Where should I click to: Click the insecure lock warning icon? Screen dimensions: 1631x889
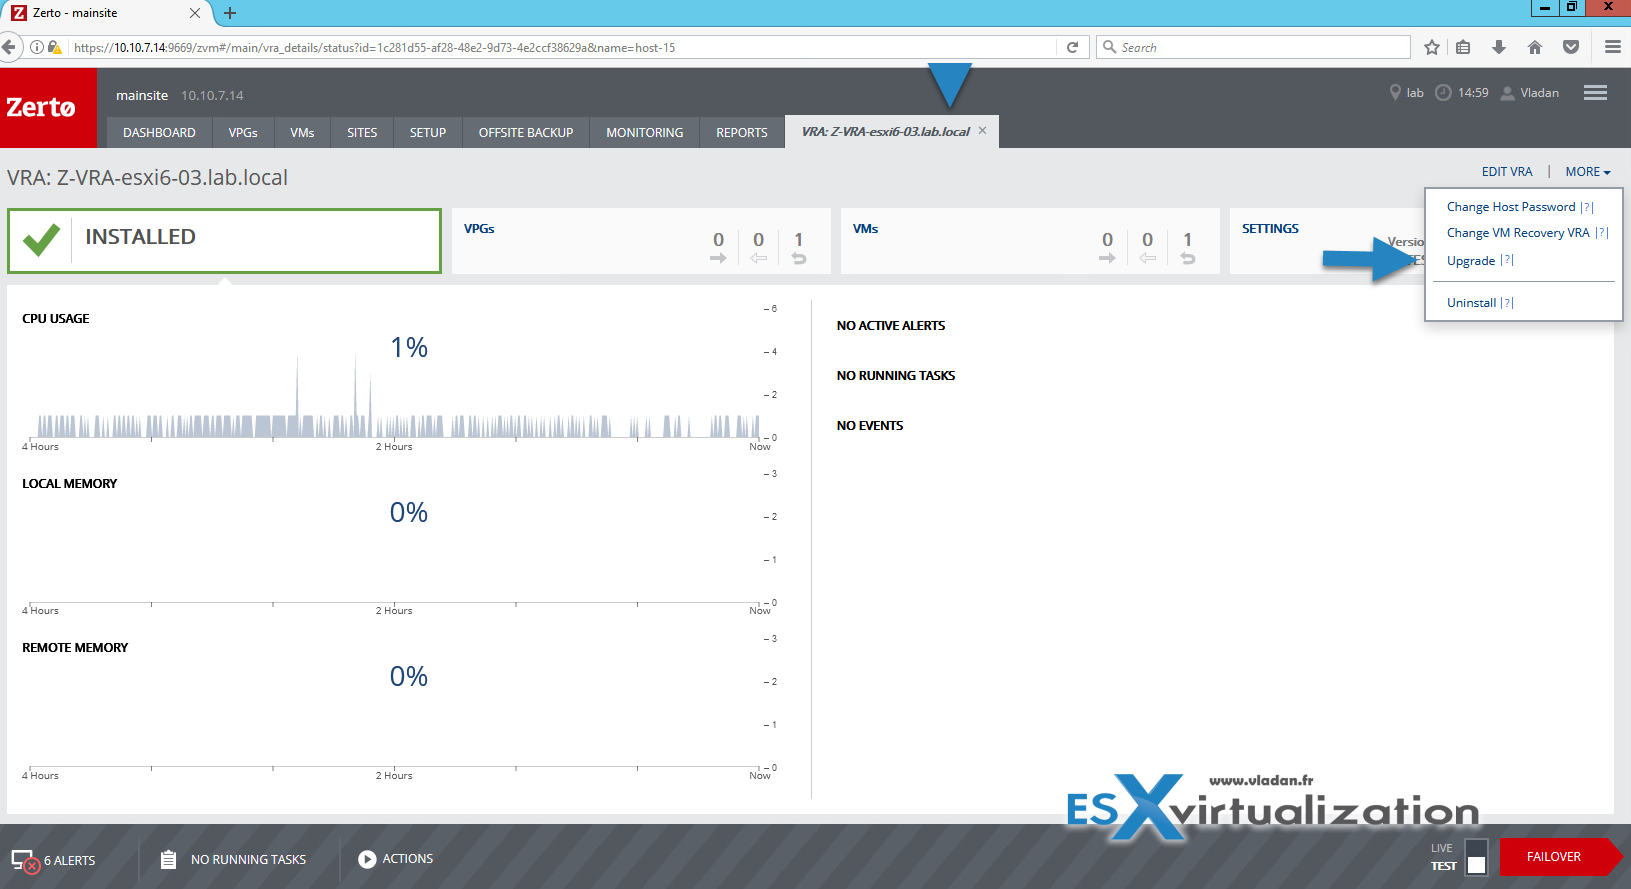coord(54,47)
